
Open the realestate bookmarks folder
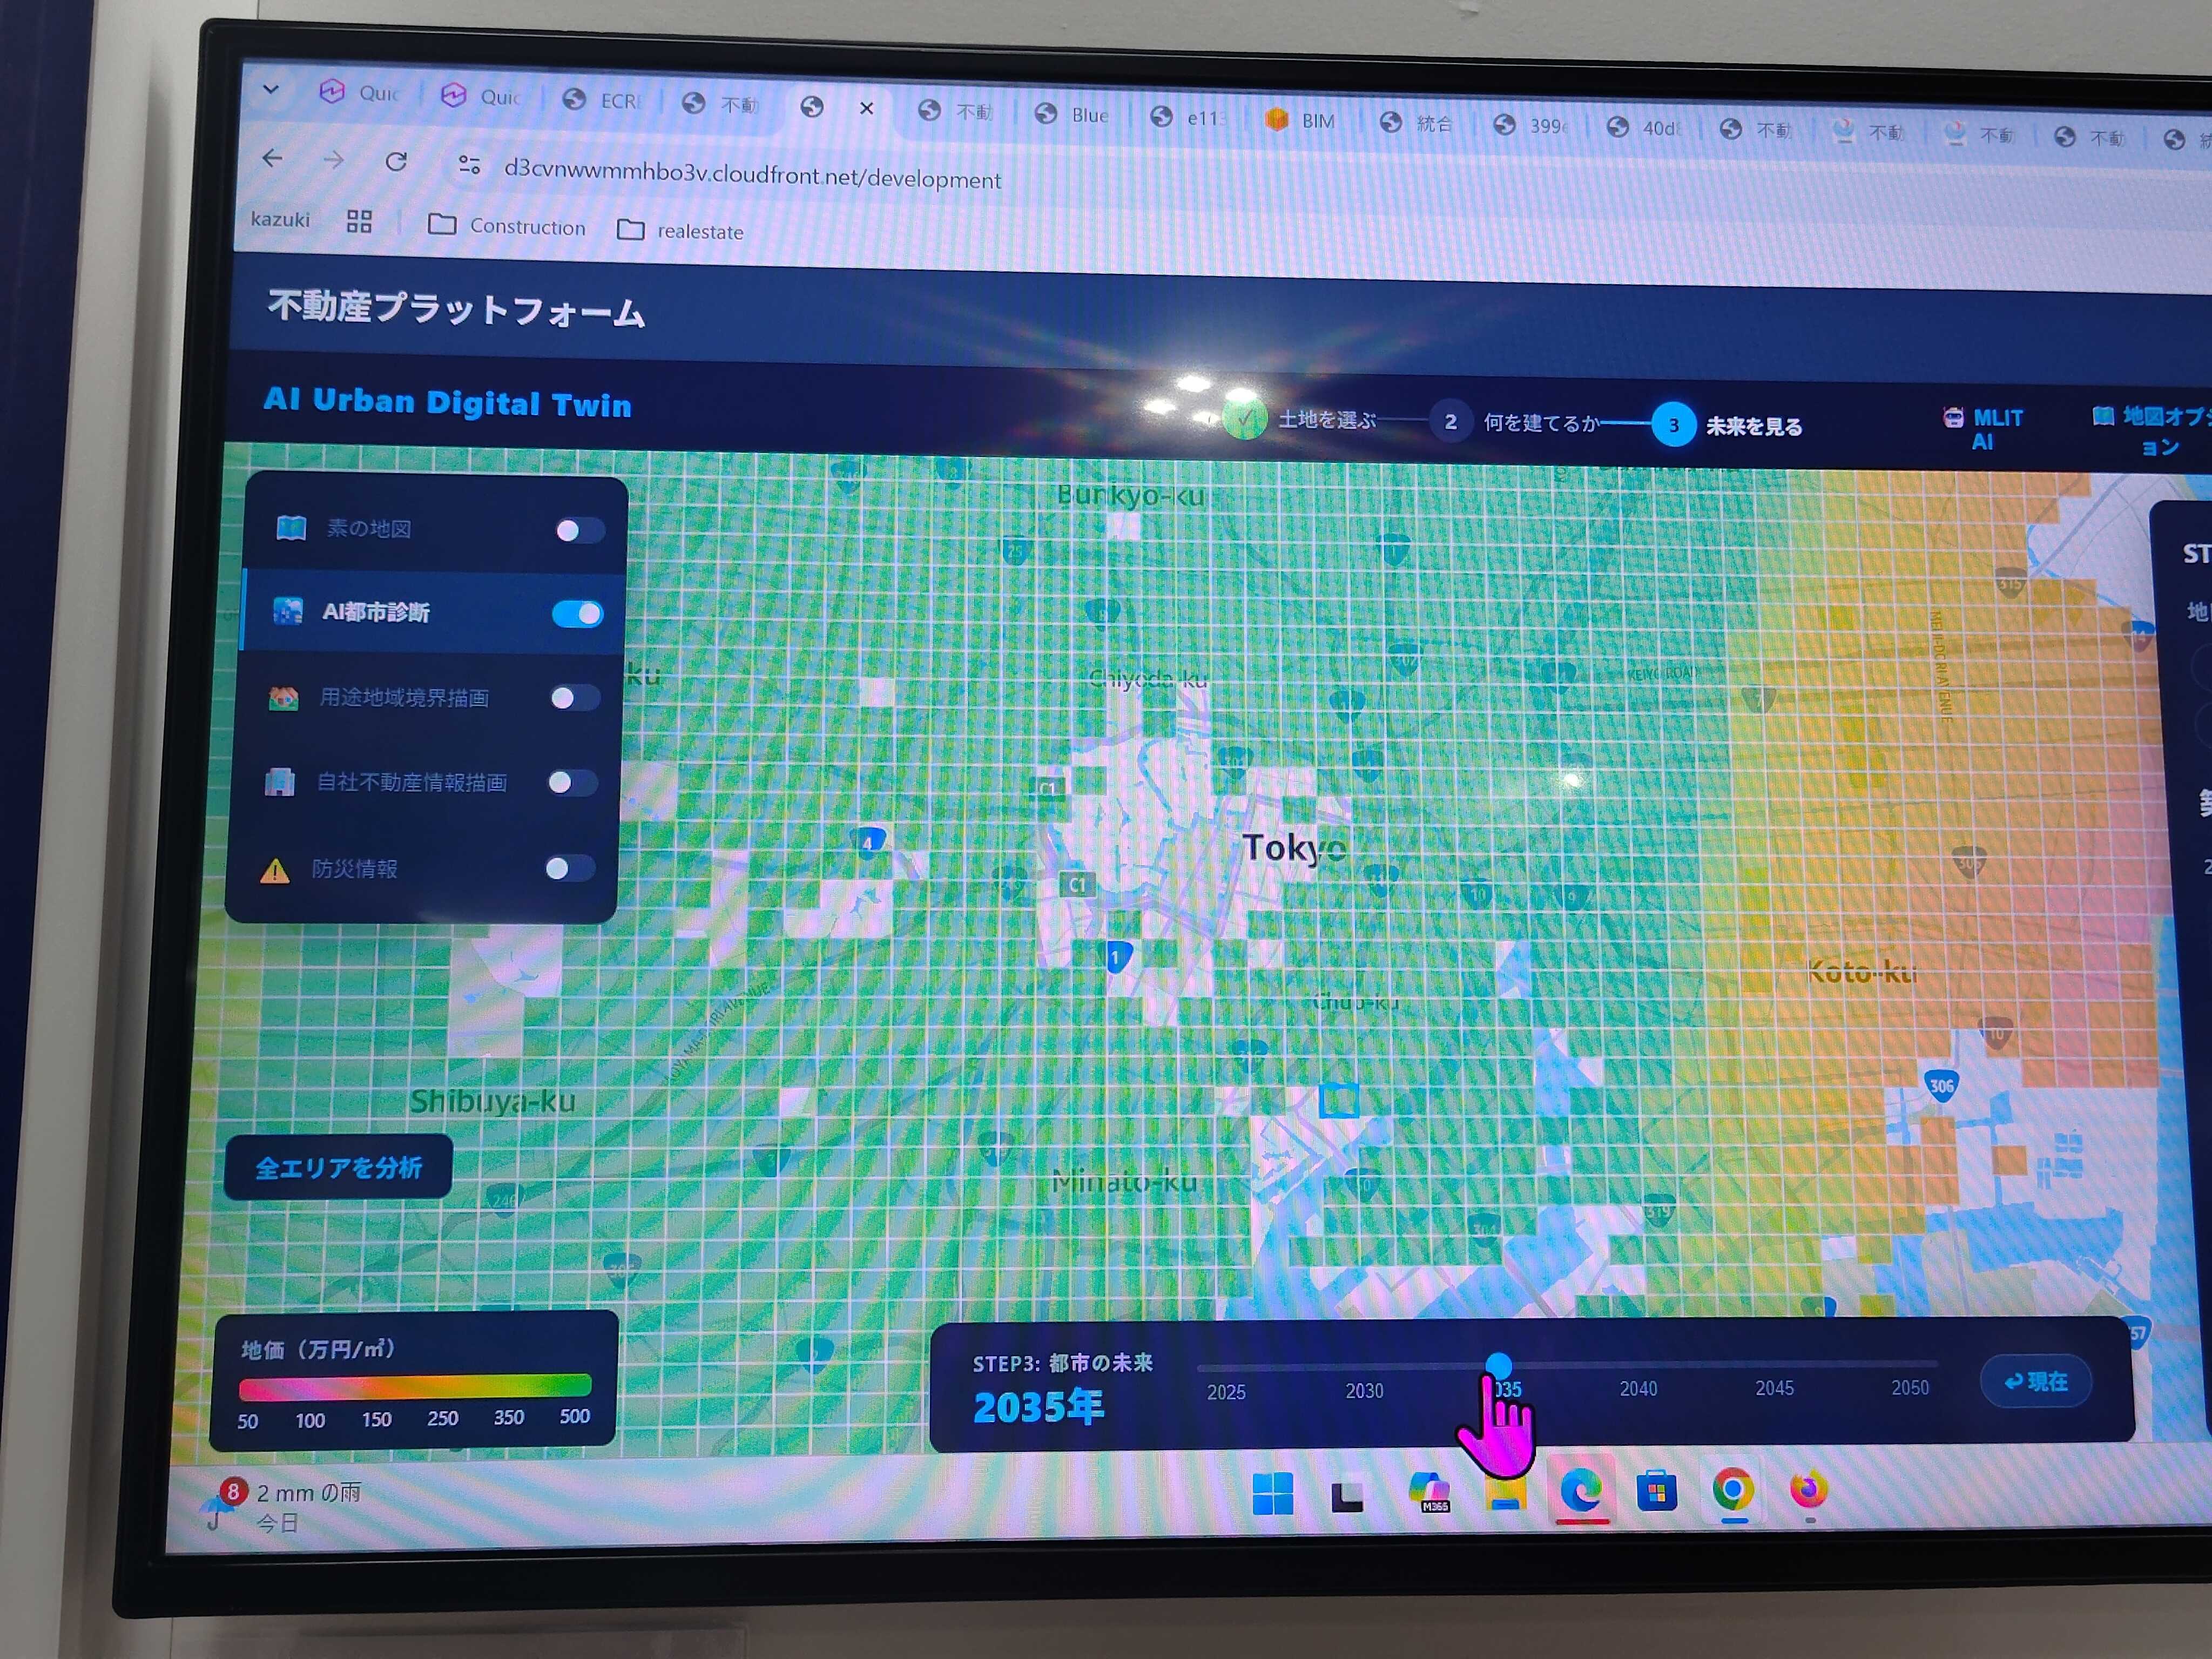(x=681, y=231)
